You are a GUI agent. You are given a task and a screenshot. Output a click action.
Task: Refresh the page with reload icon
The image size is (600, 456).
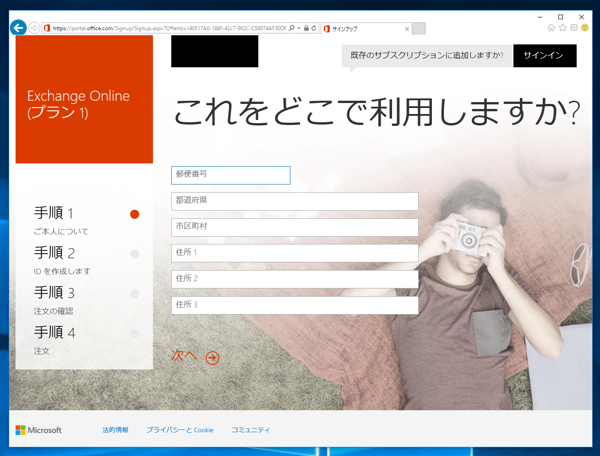point(314,28)
